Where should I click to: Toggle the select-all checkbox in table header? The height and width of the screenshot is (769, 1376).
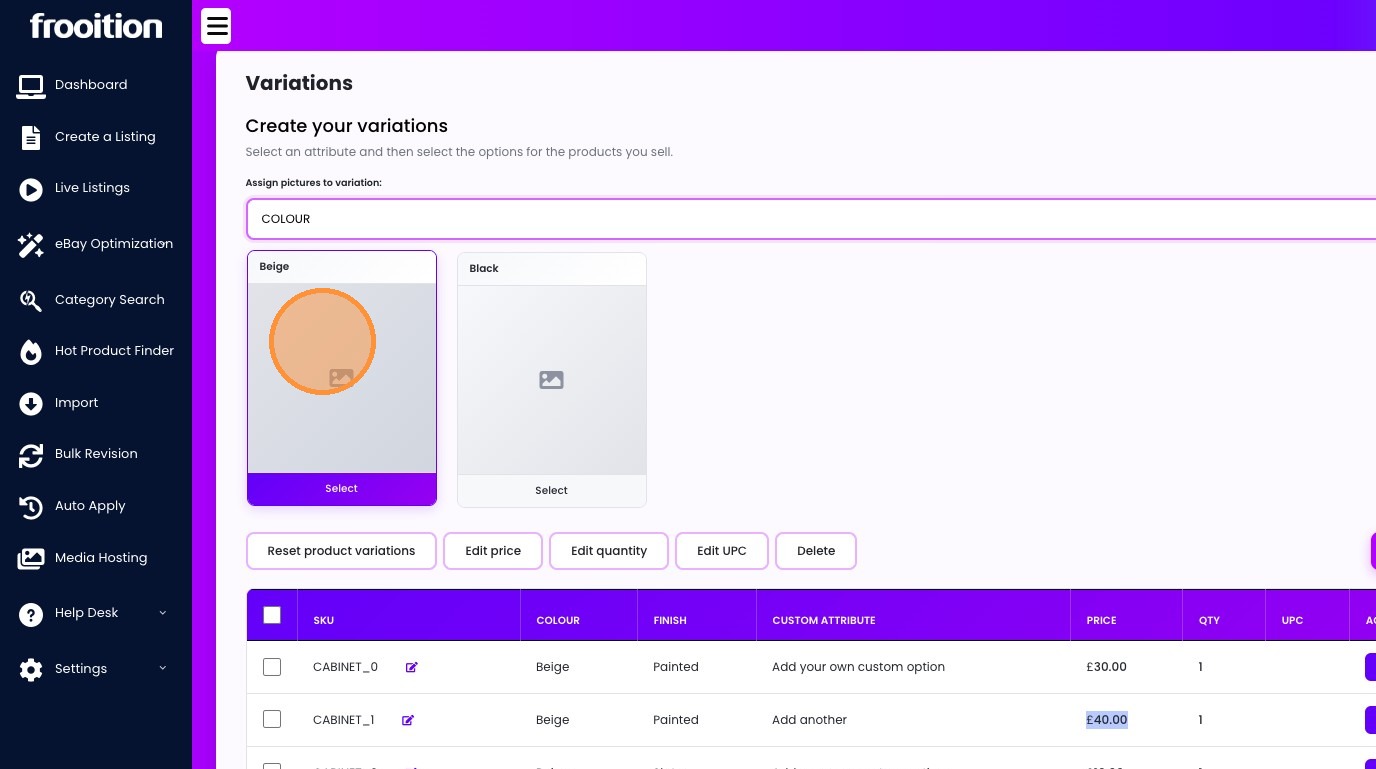[272, 615]
